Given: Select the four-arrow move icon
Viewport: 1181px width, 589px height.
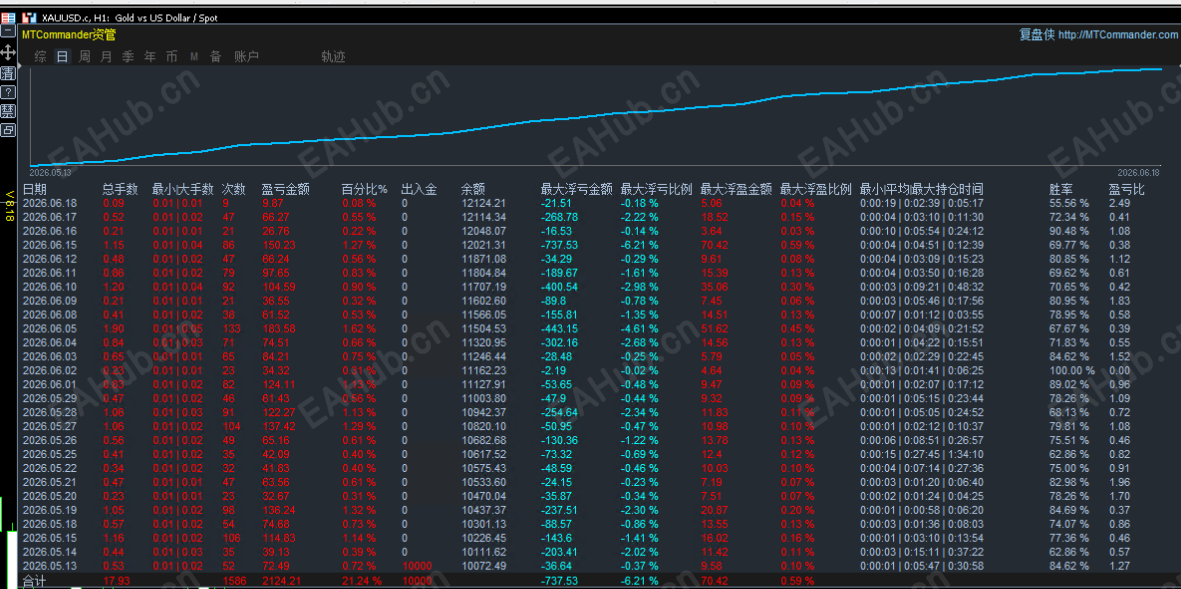Looking at the screenshot, I should click(8, 52).
